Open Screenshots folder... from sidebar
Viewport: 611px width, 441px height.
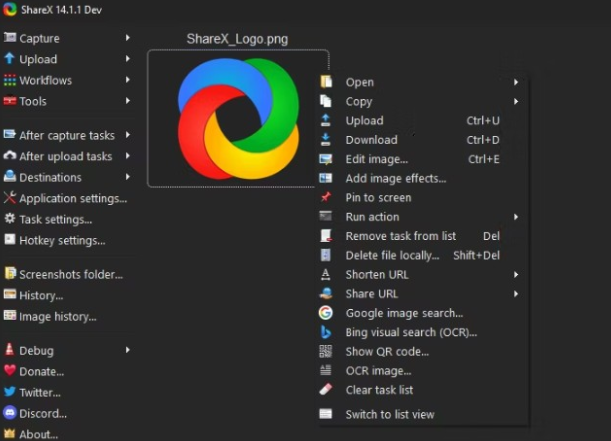click(66, 274)
